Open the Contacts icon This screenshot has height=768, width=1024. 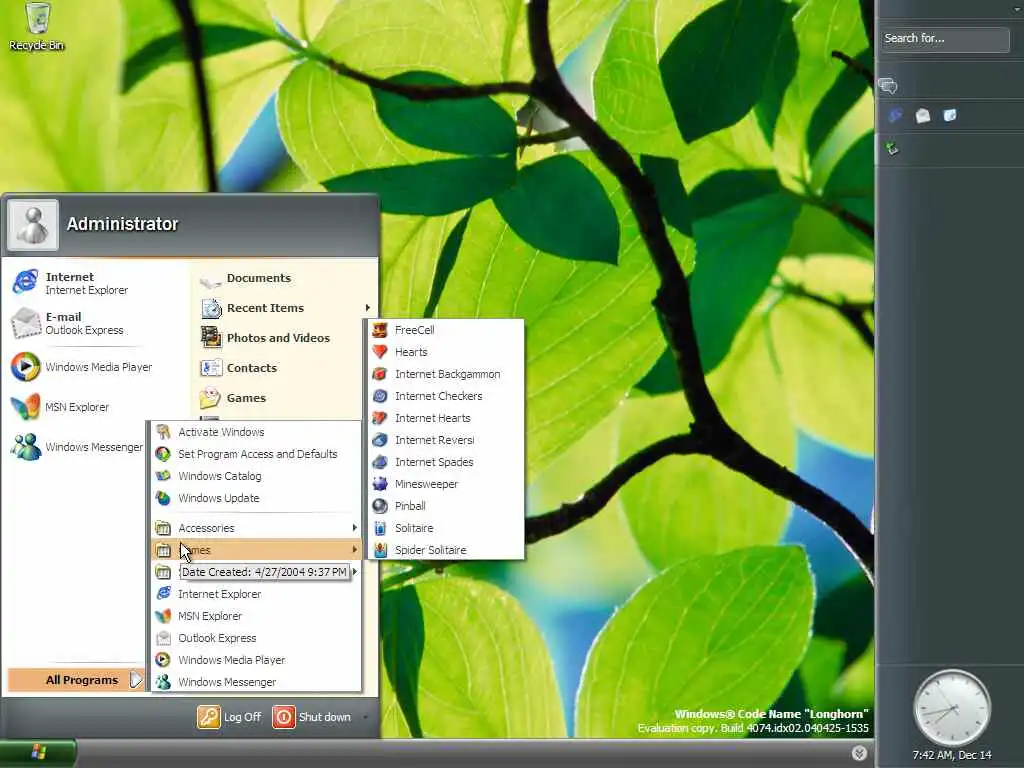pyautogui.click(x=211, y=368)
